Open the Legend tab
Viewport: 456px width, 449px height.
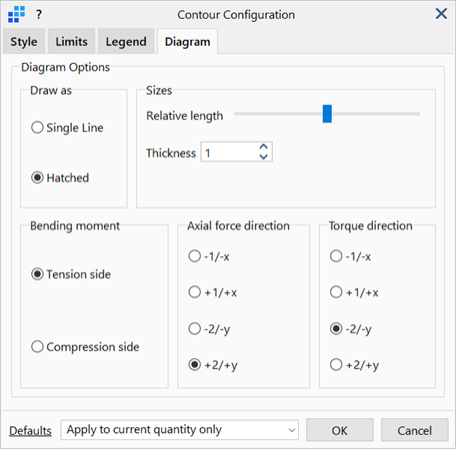click(x=126, y=42)
